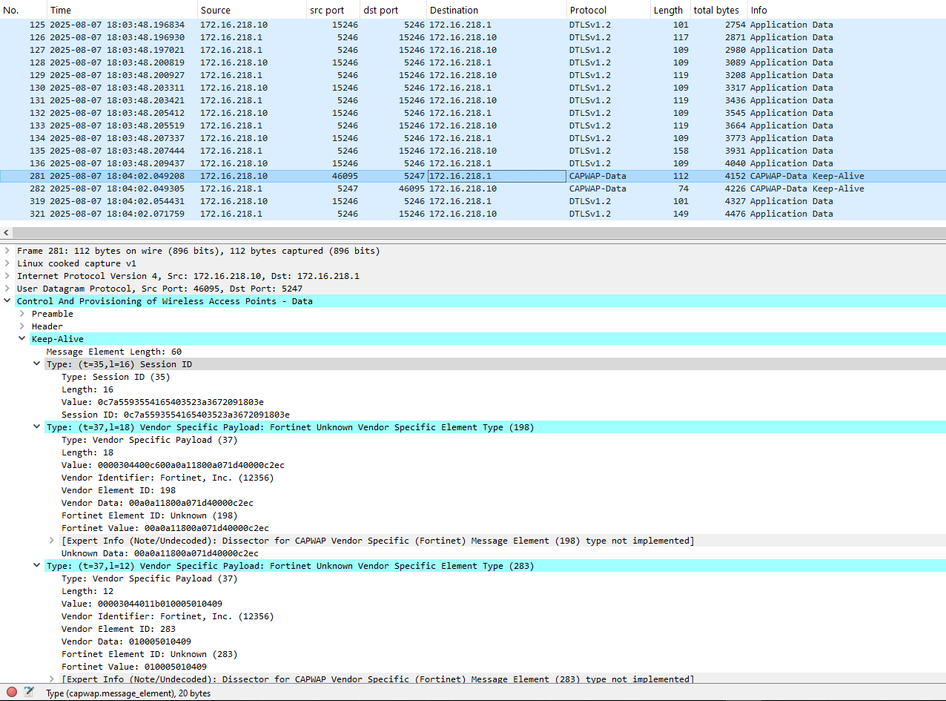Collapse the Keep-Alive section
Viewport: 946px width, 701px height.
click(x=22, y=338)
